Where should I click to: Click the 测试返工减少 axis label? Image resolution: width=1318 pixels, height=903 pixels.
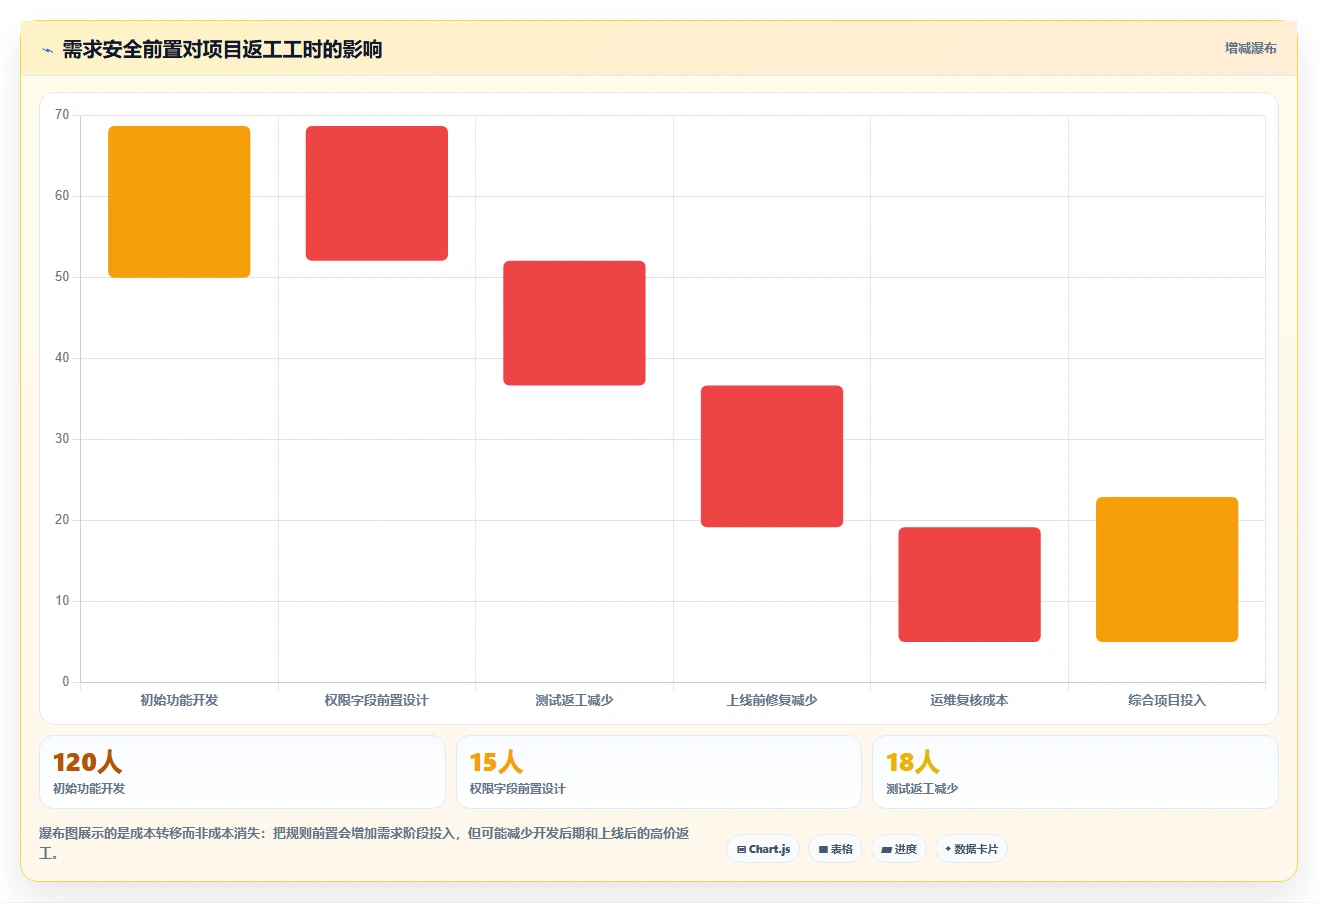[x=574, y=700]
